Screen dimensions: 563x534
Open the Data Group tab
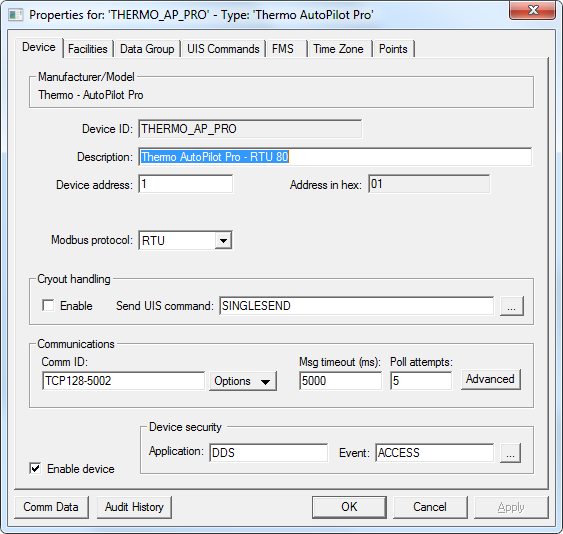coord(147,49)
